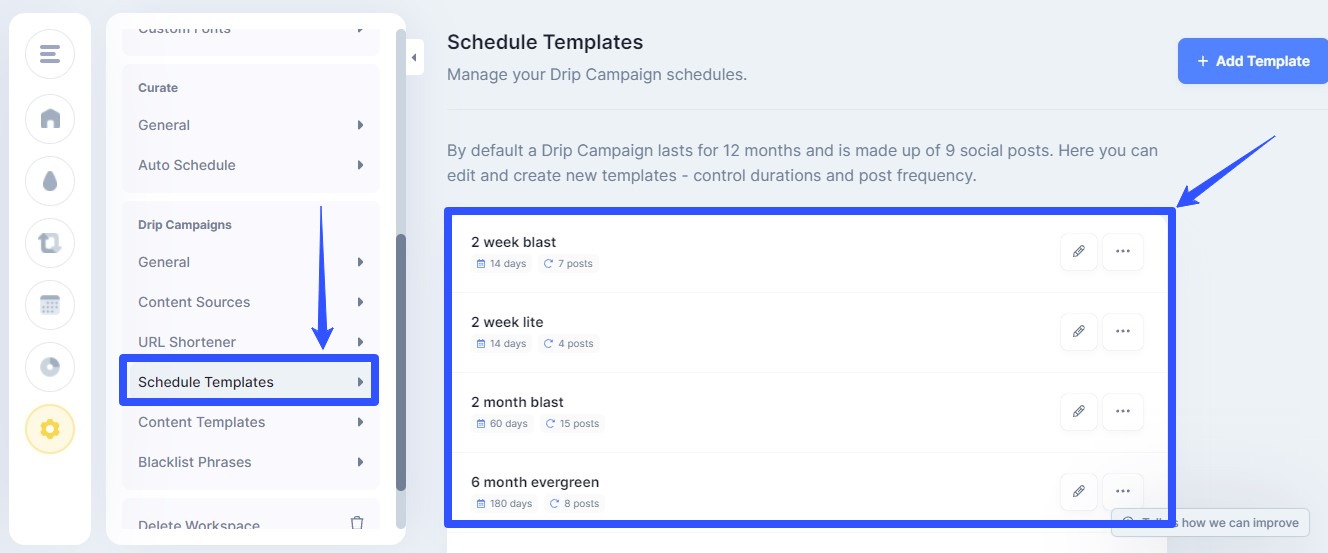Edit the 6 month evergreen template
Image resolution: width=1328 pixels, height=553 pixels.
point(1078,492)
